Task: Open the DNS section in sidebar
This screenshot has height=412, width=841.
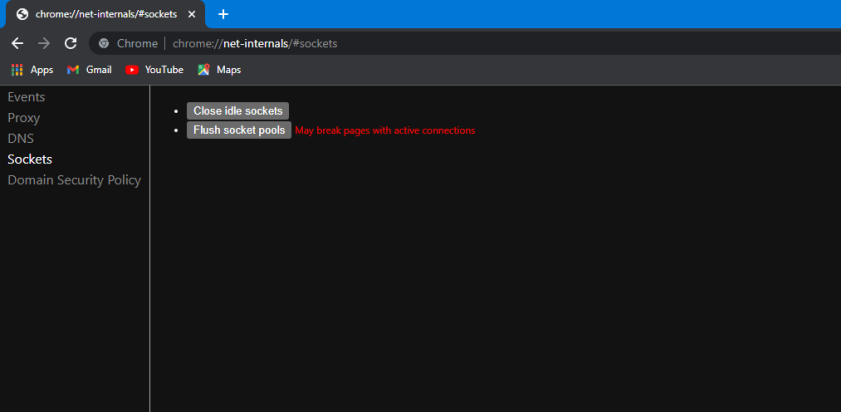Action: (21, 139)
